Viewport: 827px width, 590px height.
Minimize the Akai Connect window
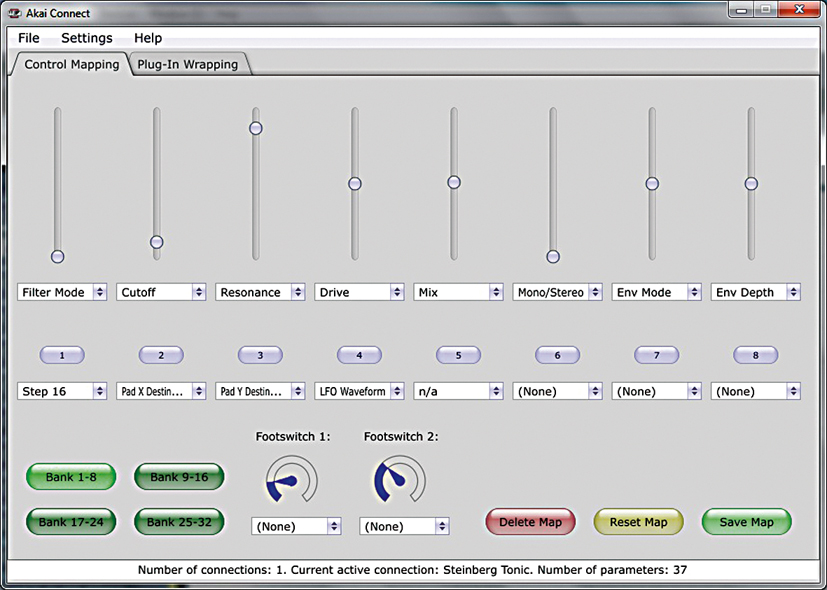coord(742,9)
